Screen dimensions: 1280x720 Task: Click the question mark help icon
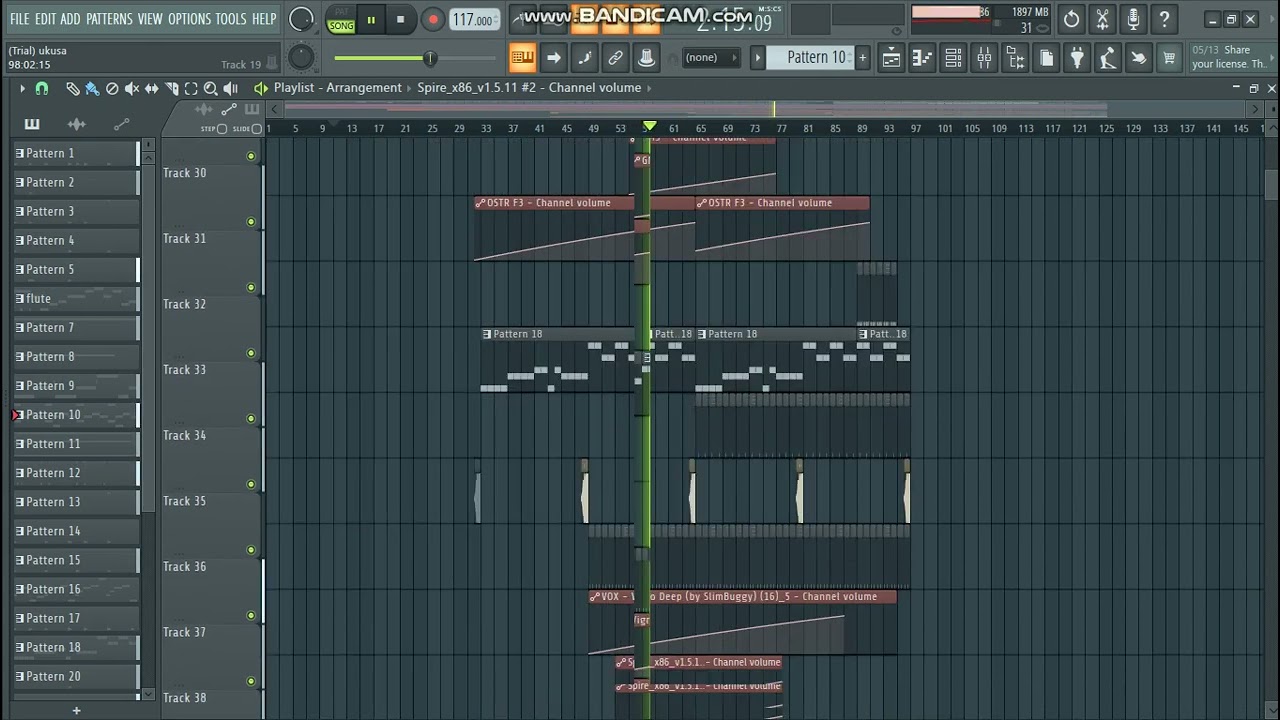1164,19
